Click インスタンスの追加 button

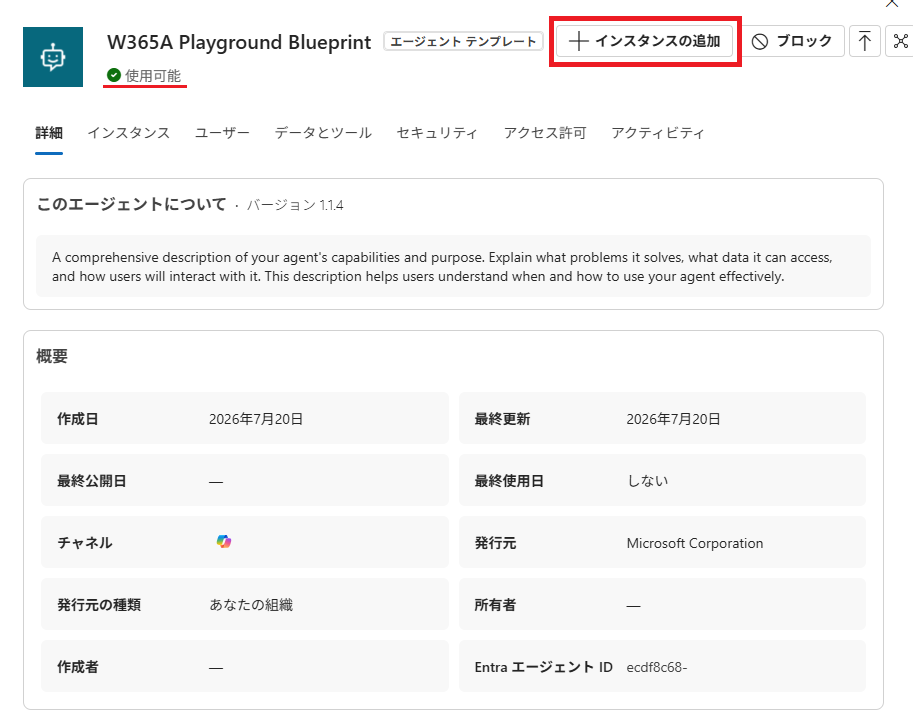[645, 41]
